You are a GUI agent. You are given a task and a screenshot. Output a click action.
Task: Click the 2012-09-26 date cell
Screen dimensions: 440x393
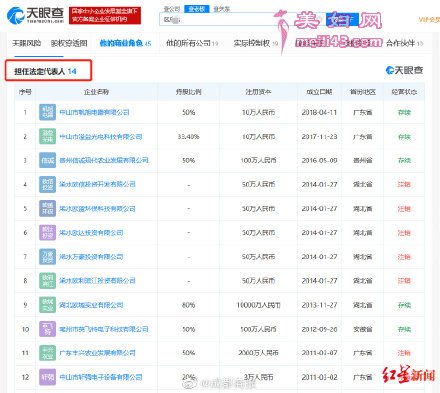pyautogui.click(x=319, y=329)
